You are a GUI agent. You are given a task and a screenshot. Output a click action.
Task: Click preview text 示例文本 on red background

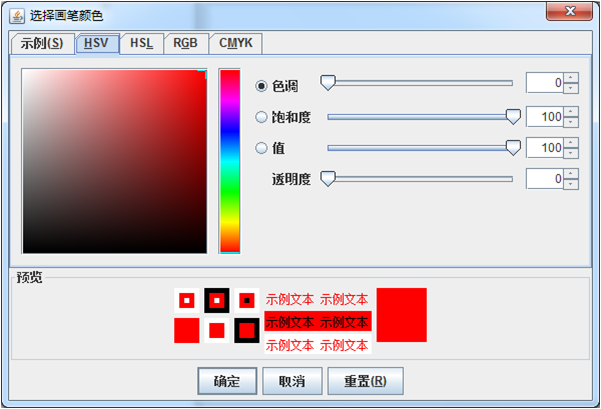point(318,322)
